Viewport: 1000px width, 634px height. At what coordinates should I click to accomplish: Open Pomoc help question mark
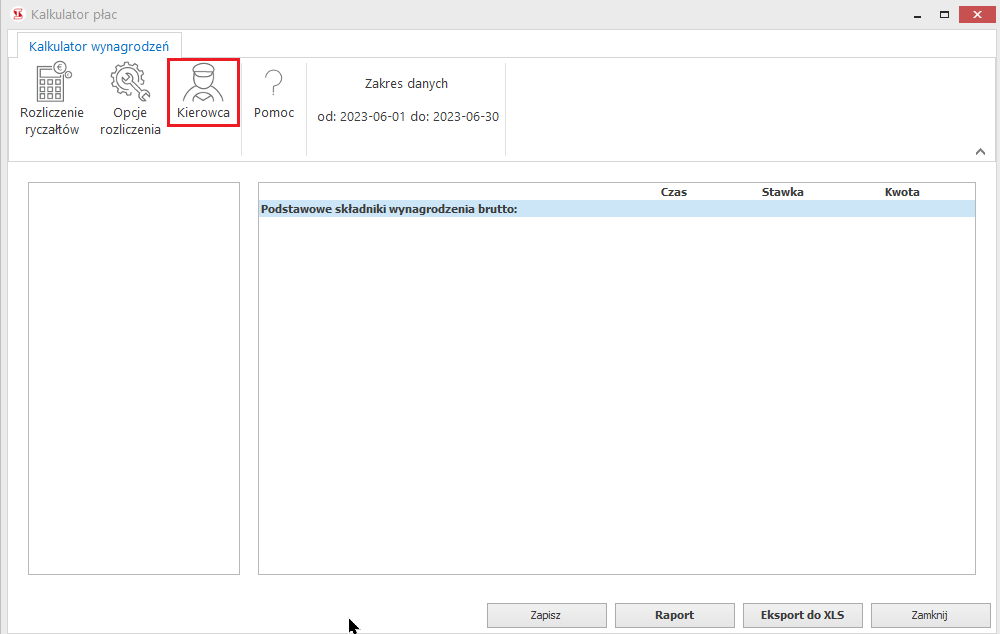[273, 93]
